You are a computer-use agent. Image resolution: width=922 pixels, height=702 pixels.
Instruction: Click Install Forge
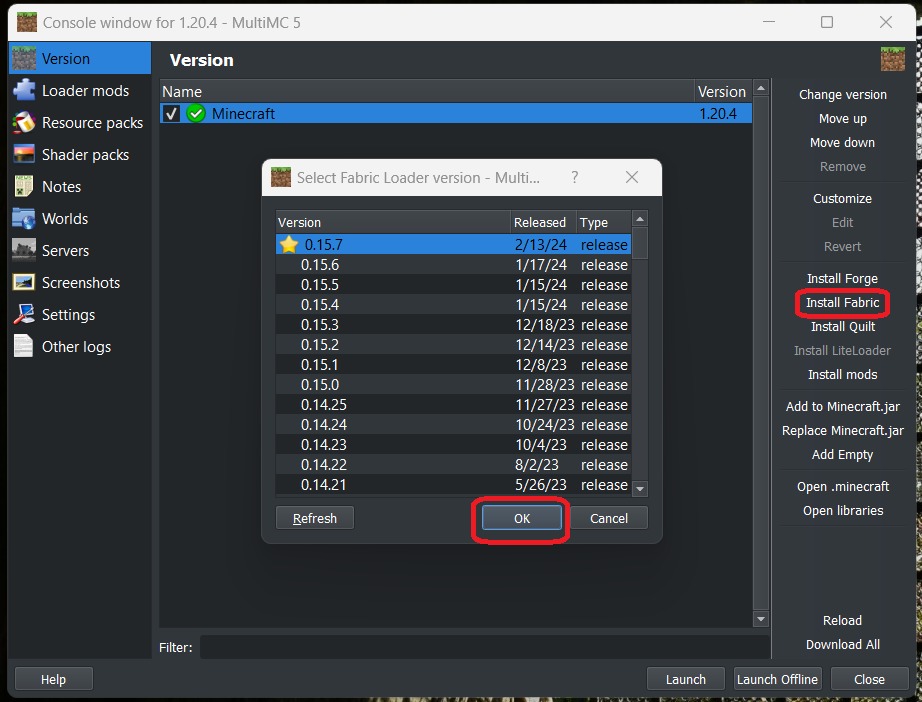842,278
